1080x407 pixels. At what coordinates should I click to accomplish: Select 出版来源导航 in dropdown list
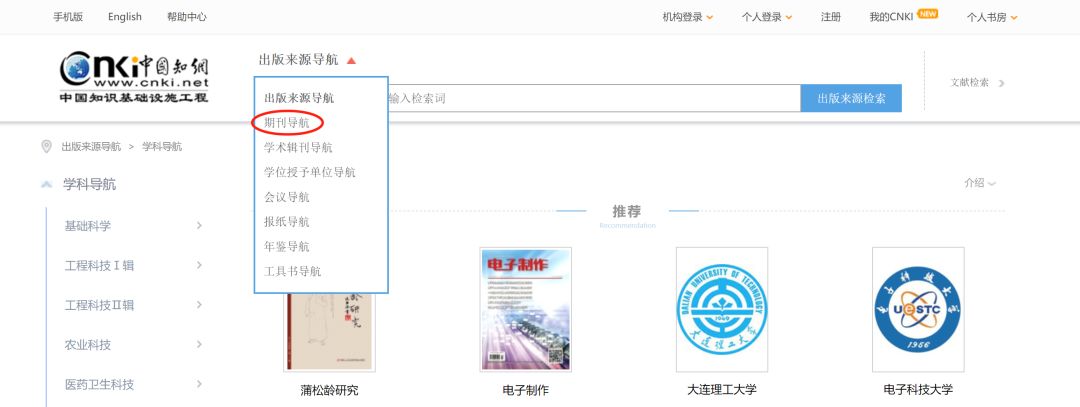(x=299, y=98)
